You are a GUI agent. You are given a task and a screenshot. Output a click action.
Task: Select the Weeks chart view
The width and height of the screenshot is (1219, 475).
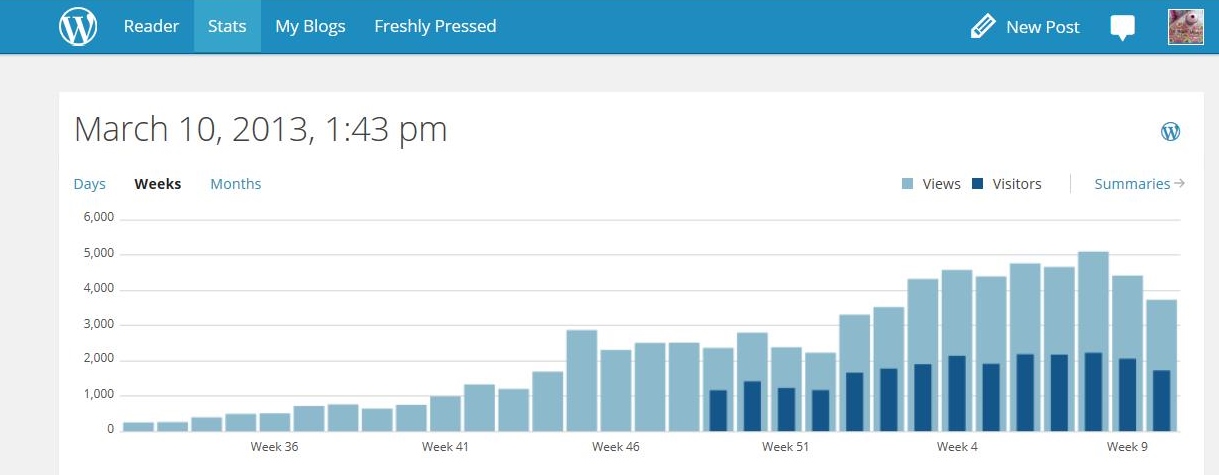coord(158,184)
